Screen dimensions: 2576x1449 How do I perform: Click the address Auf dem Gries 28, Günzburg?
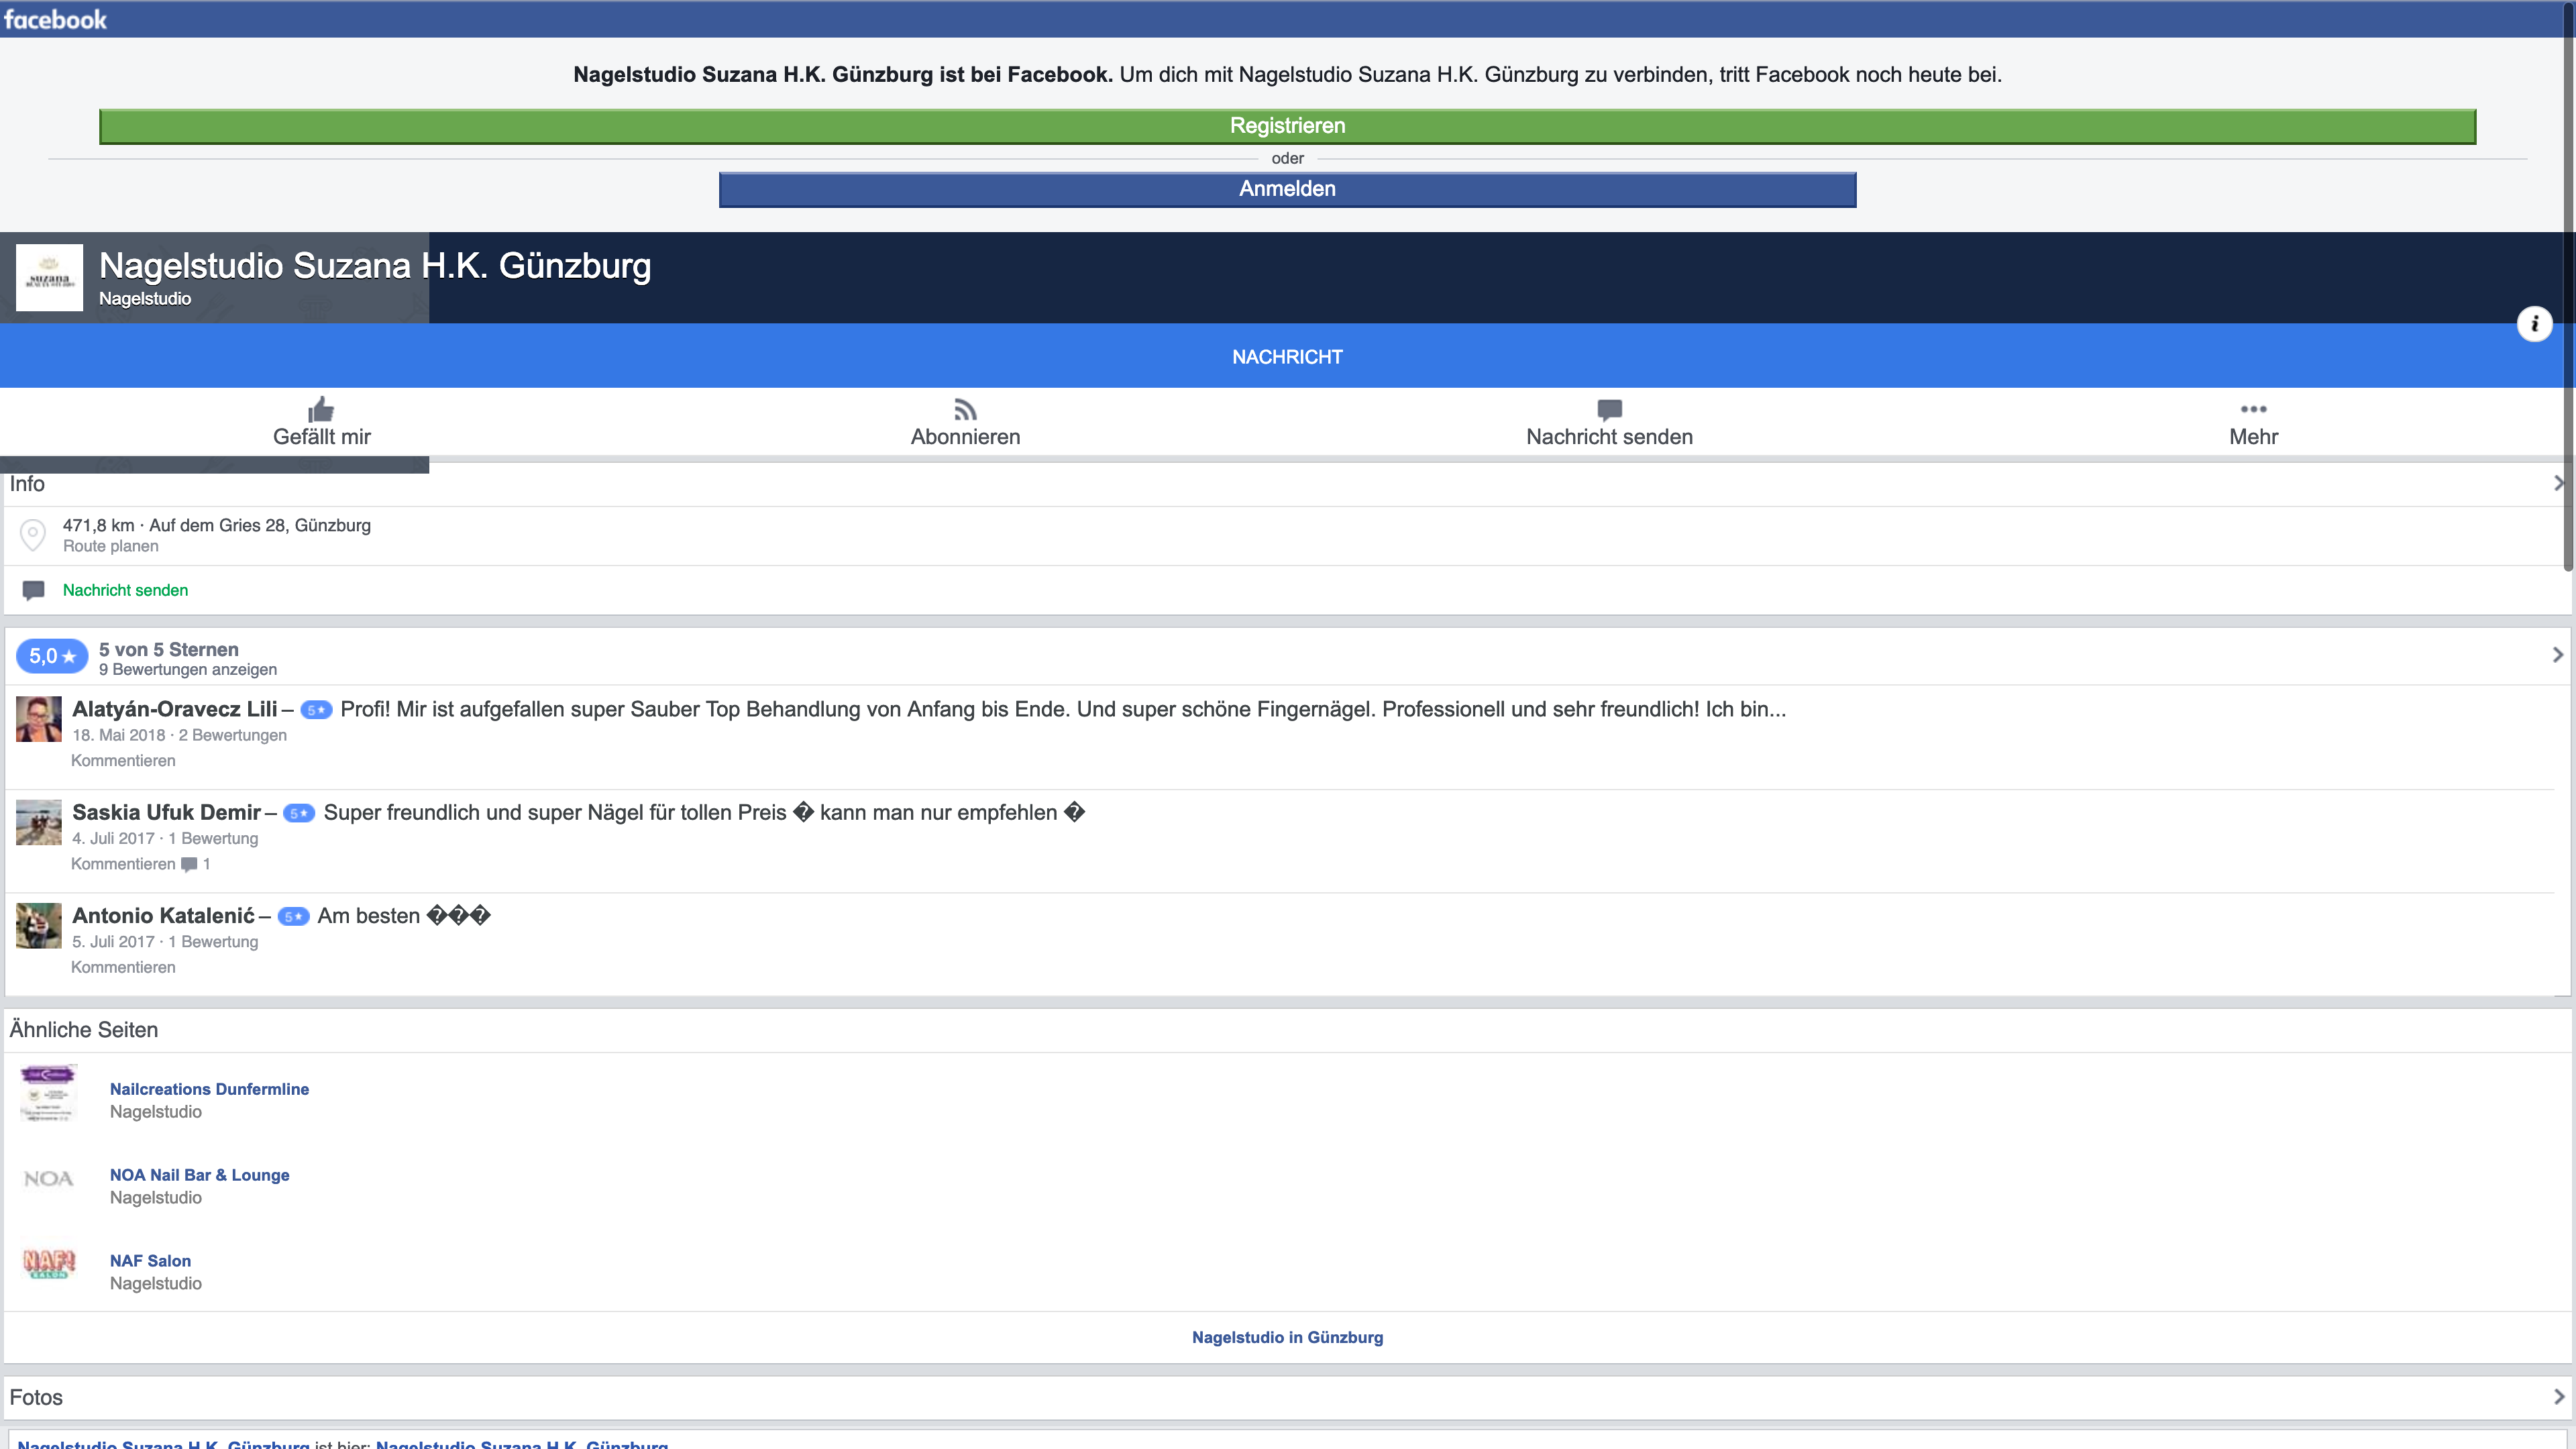[260, 525]
